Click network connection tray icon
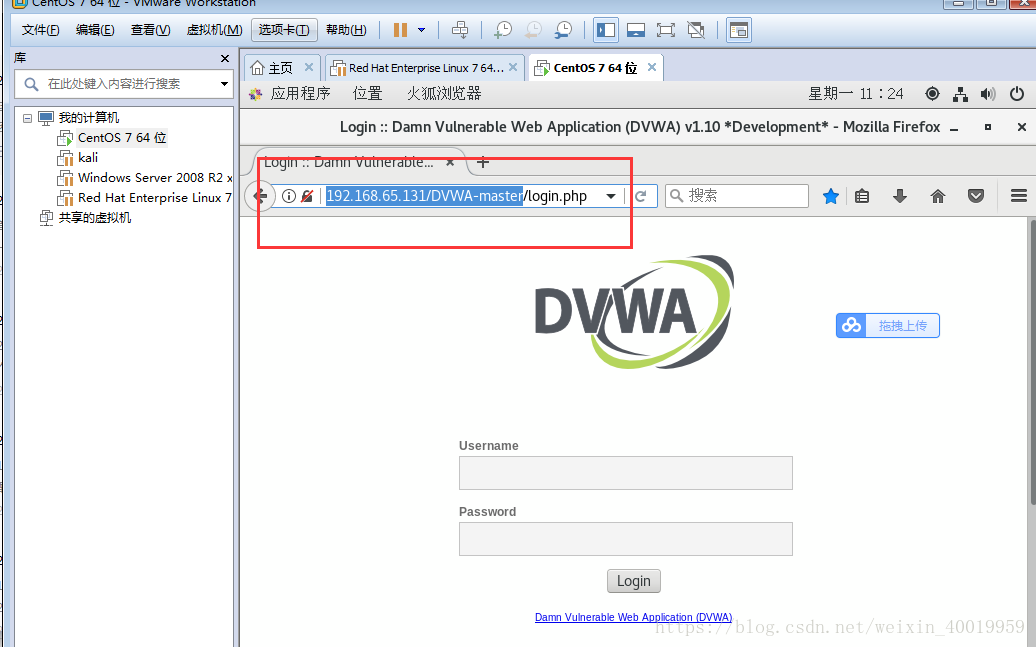The width and height of the screenshot is (1036, 647). point(961,95)
